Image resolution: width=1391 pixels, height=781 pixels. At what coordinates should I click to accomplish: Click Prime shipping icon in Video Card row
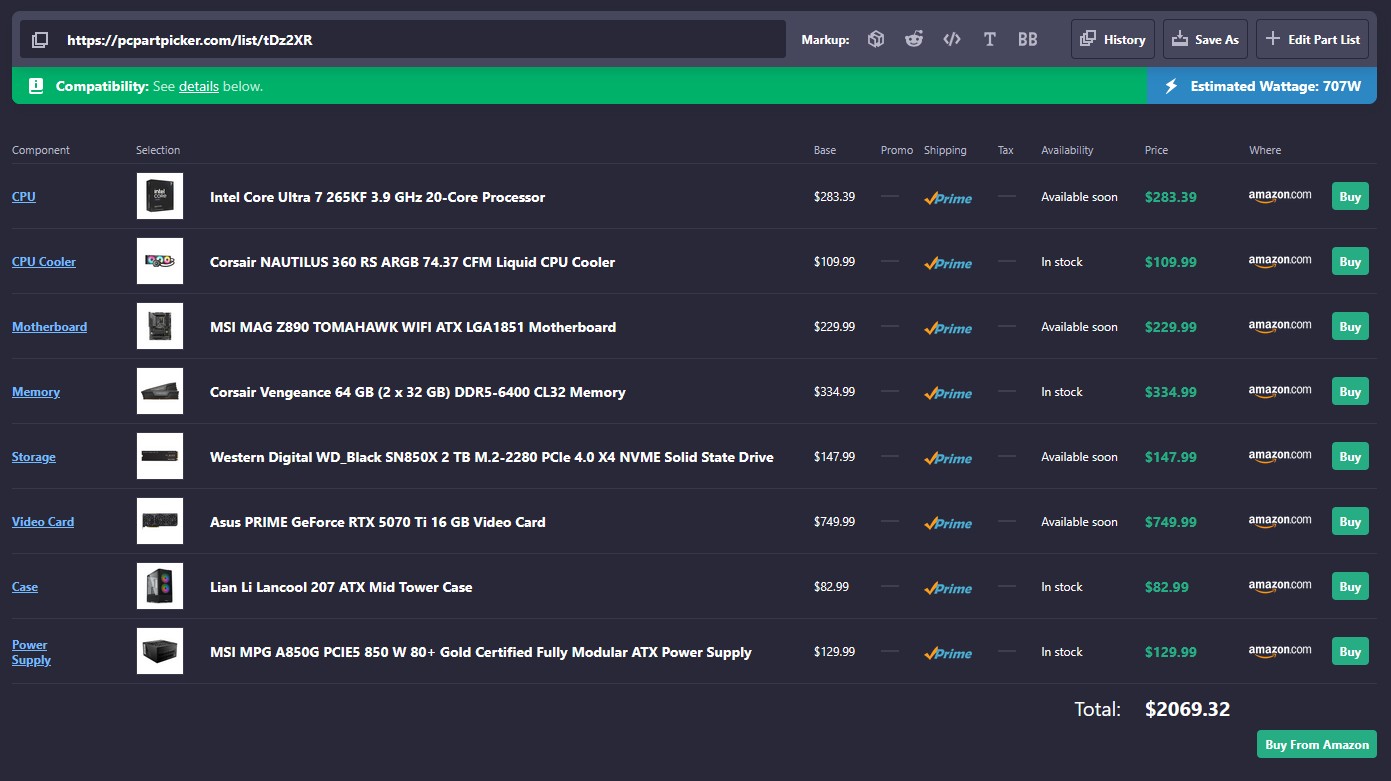point(948,523)
